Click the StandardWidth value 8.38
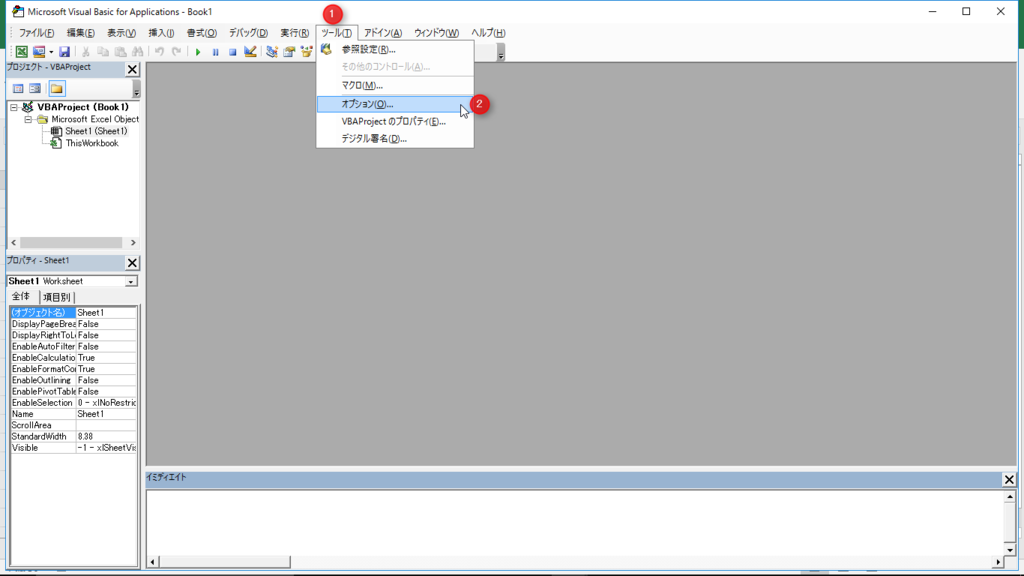 [x=106, y=436]
